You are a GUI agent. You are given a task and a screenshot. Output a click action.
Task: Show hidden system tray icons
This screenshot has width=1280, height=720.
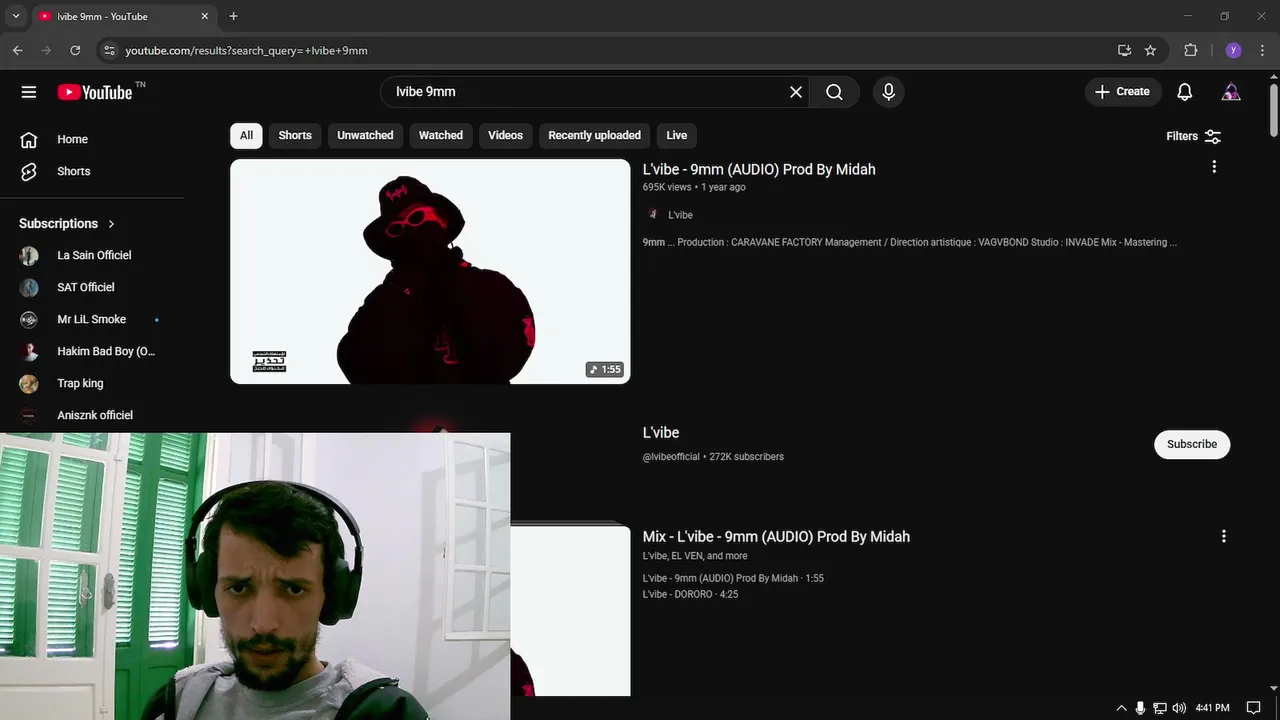click(1121, 708)
